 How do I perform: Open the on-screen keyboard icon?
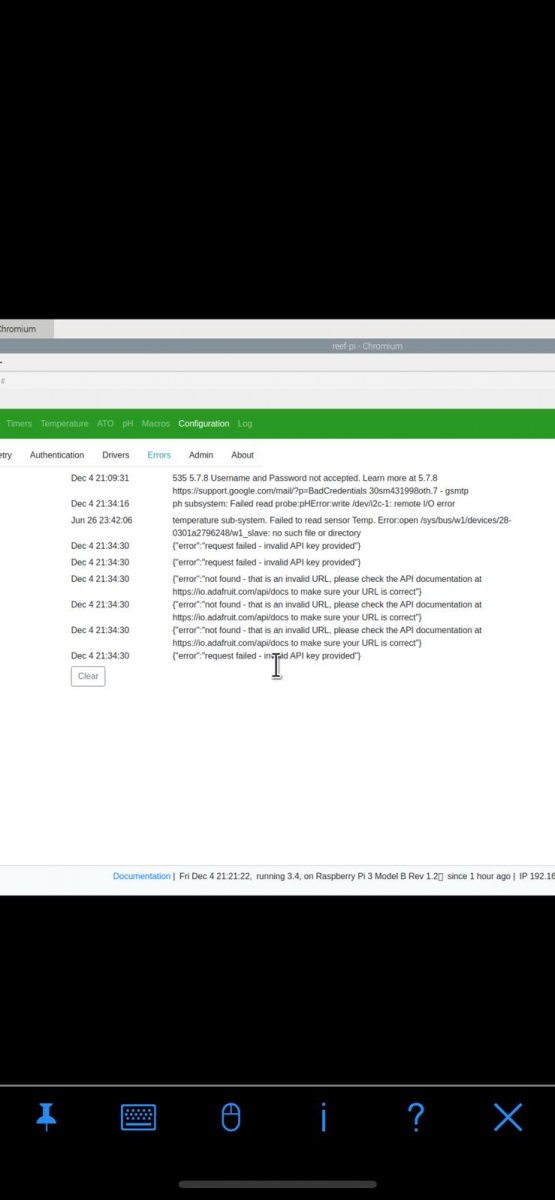pyautogui.click(x=139, y=1117)
